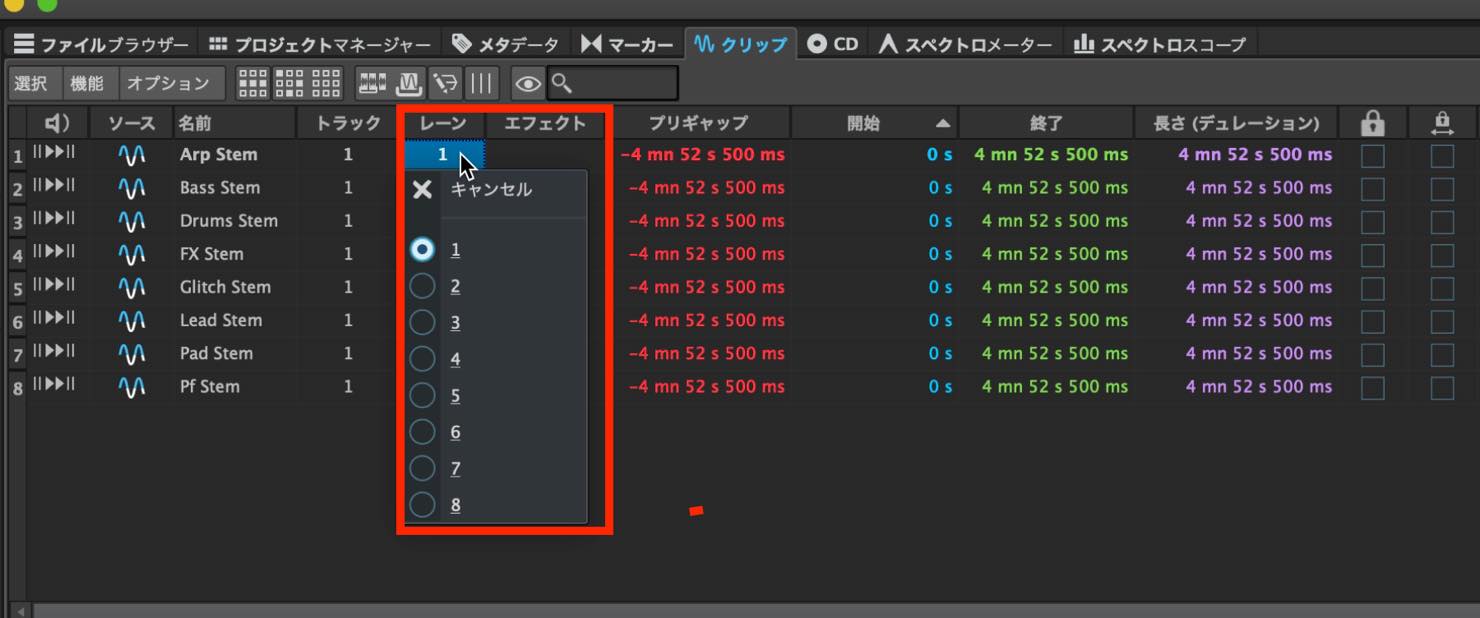
Task: Click the source waveform icon for Bass Stem
Action: tap(131, 188)
